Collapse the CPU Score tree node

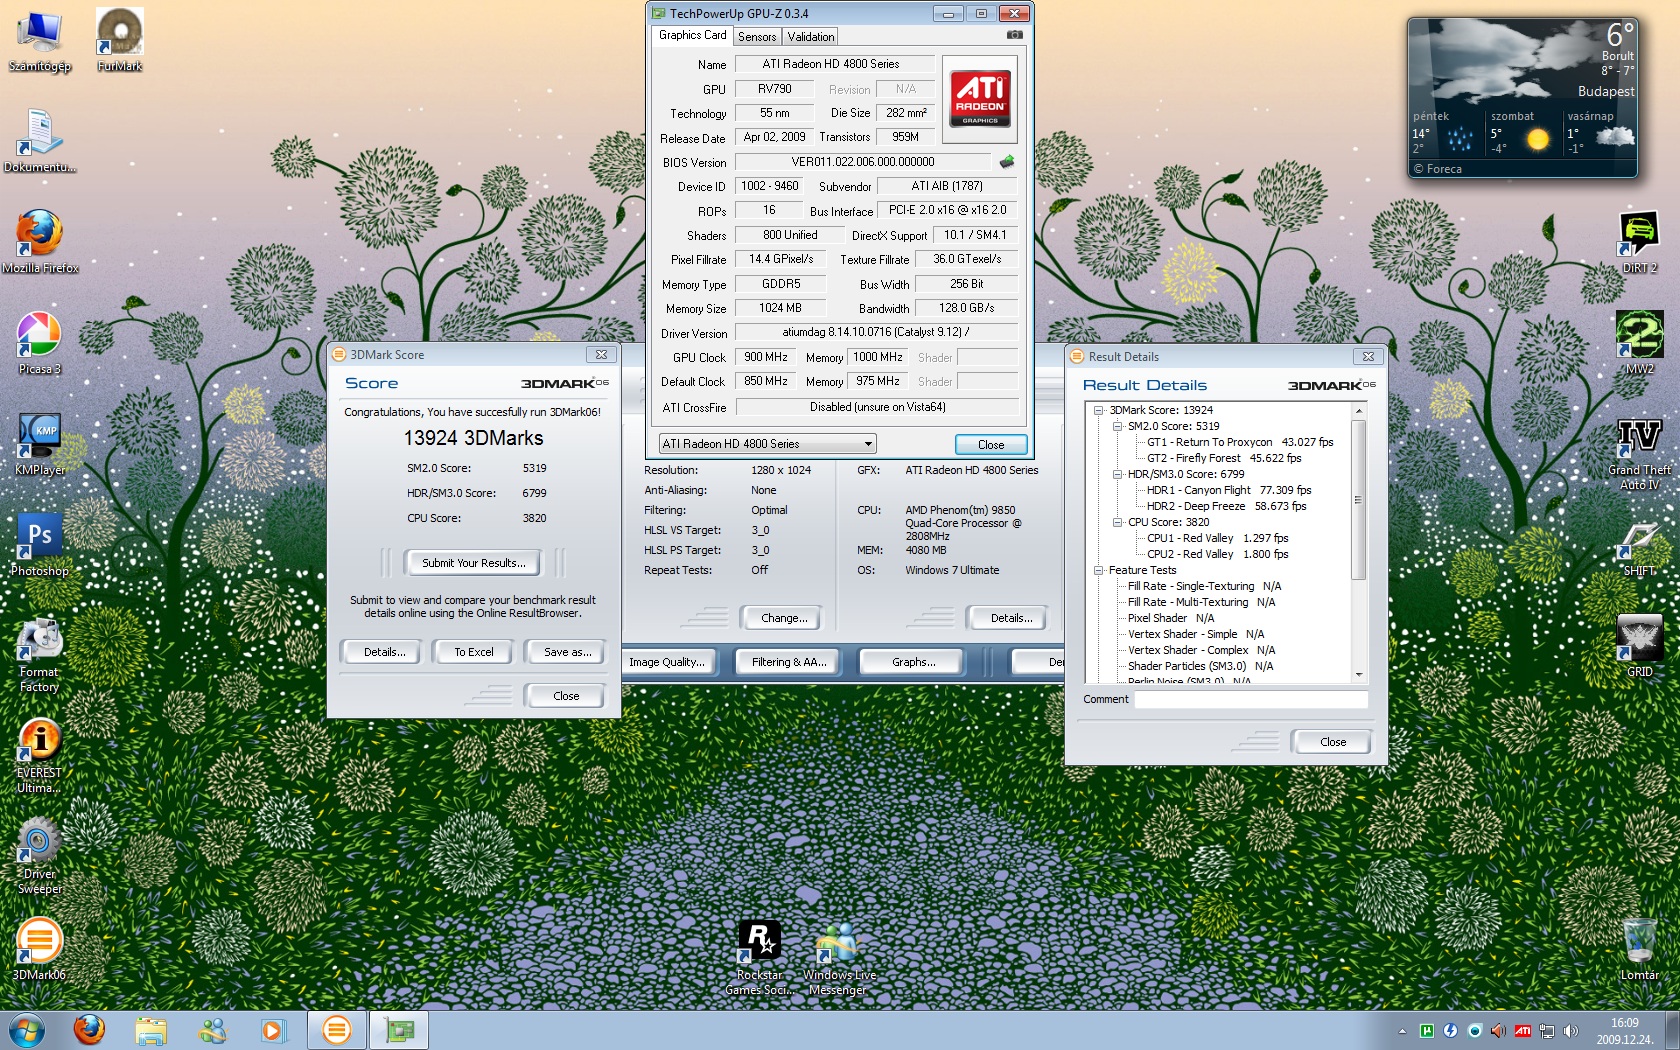tap(1118, 522)
